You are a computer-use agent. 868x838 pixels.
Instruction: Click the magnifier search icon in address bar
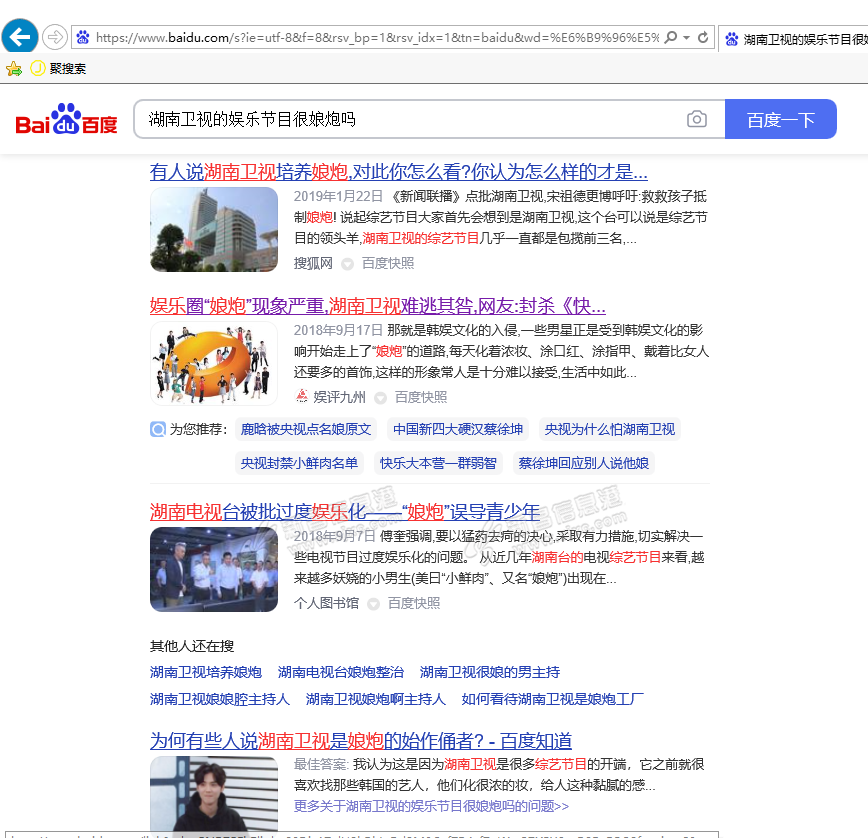point(670,38)
